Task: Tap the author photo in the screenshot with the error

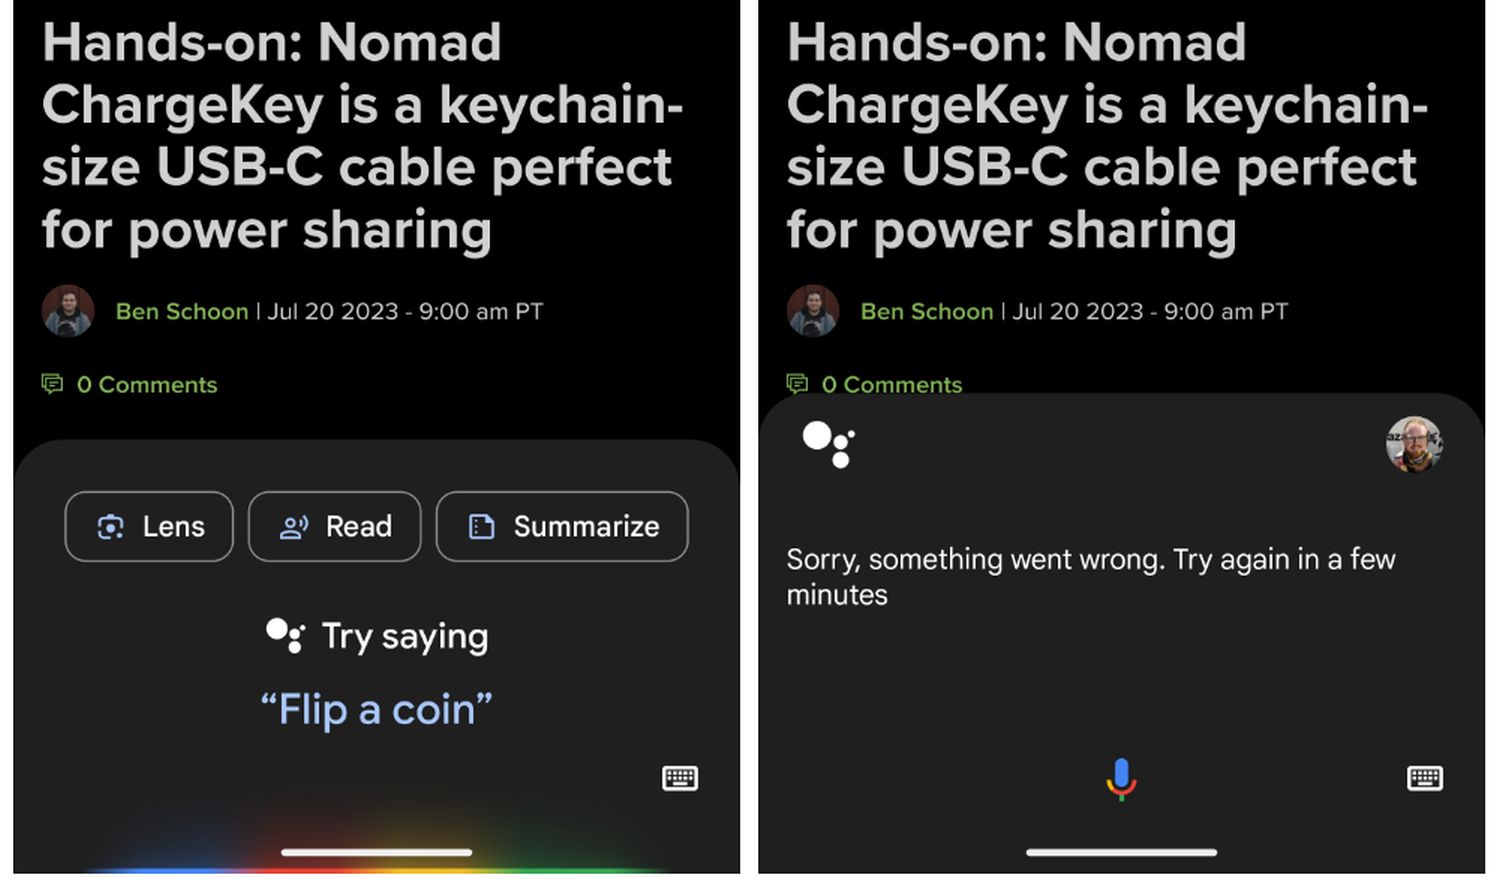Action: pyautogui.click(x=813, y=311)
